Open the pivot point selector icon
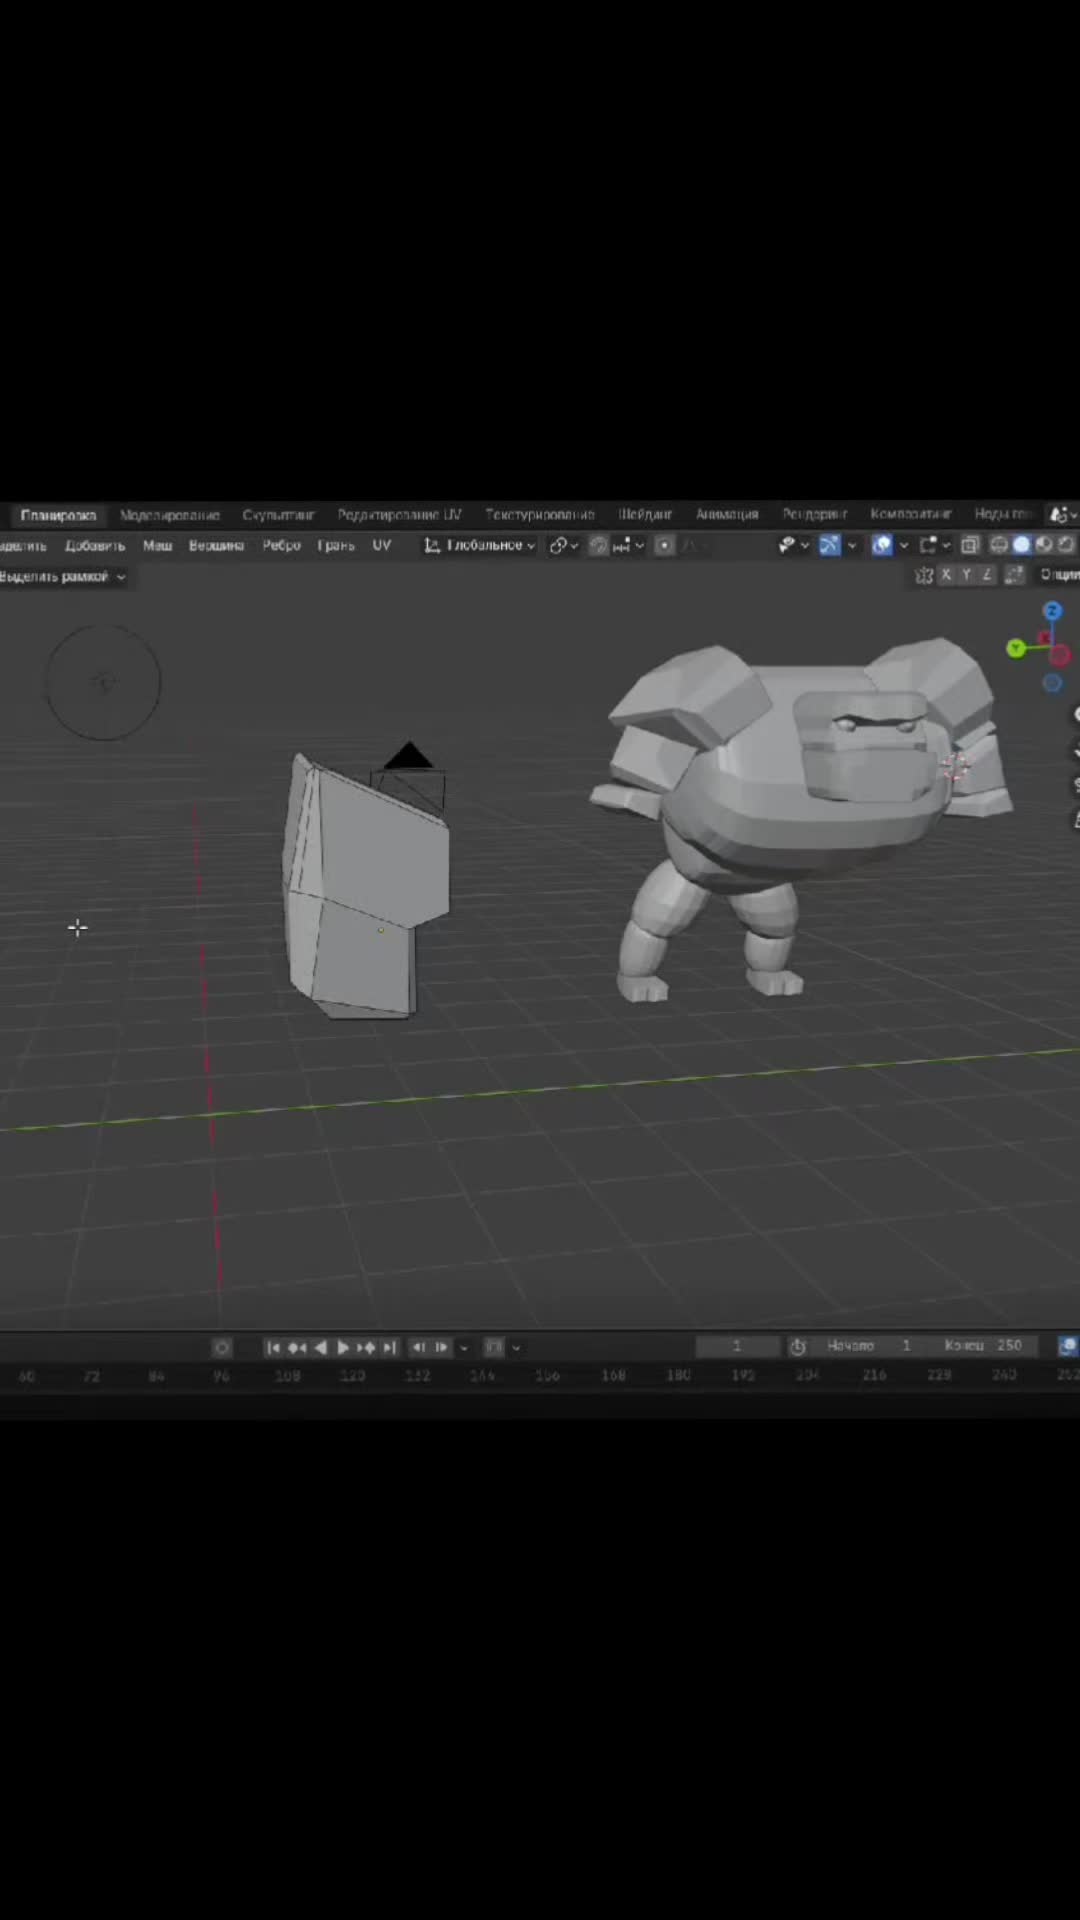The width and height of the screenshot is (1080, 1920). click(x=564, y=545)
